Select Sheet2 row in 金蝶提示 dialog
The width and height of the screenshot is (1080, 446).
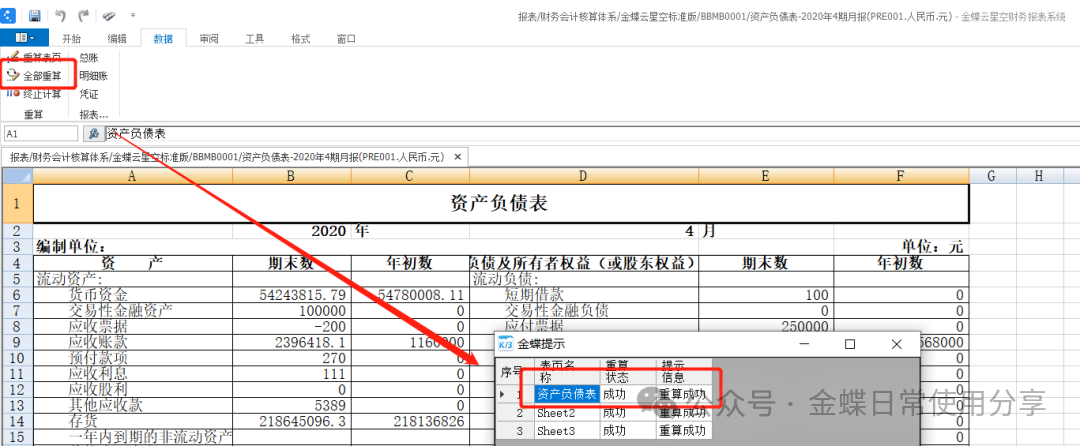(556, 413)
